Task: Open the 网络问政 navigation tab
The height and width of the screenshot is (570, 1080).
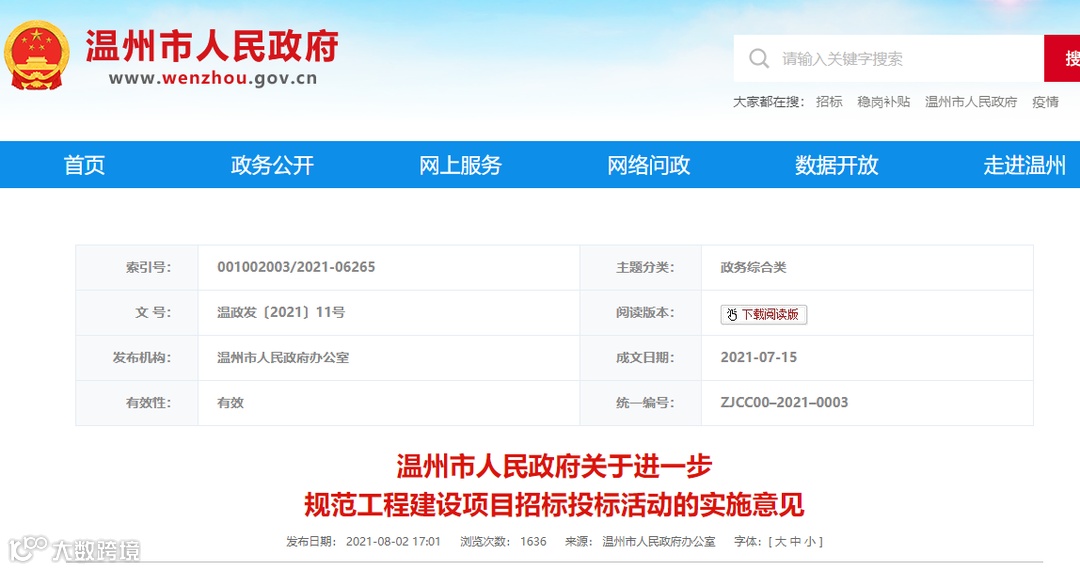Action: [x=648, y=165]
